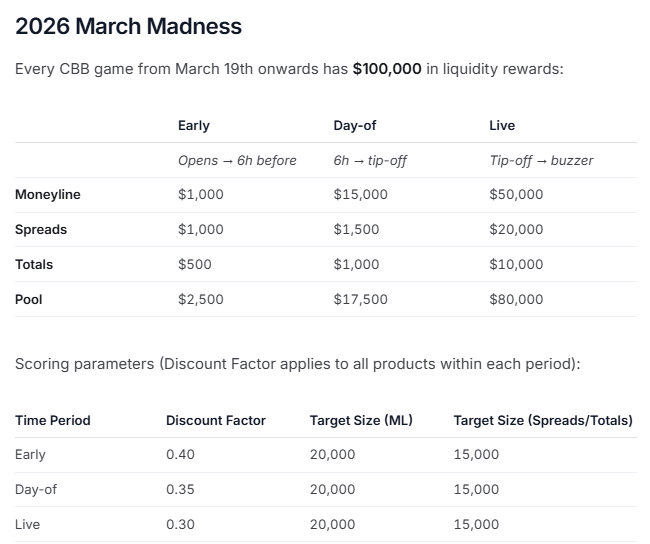
Task: Click the Discount Factor column header
Action: 216,420
